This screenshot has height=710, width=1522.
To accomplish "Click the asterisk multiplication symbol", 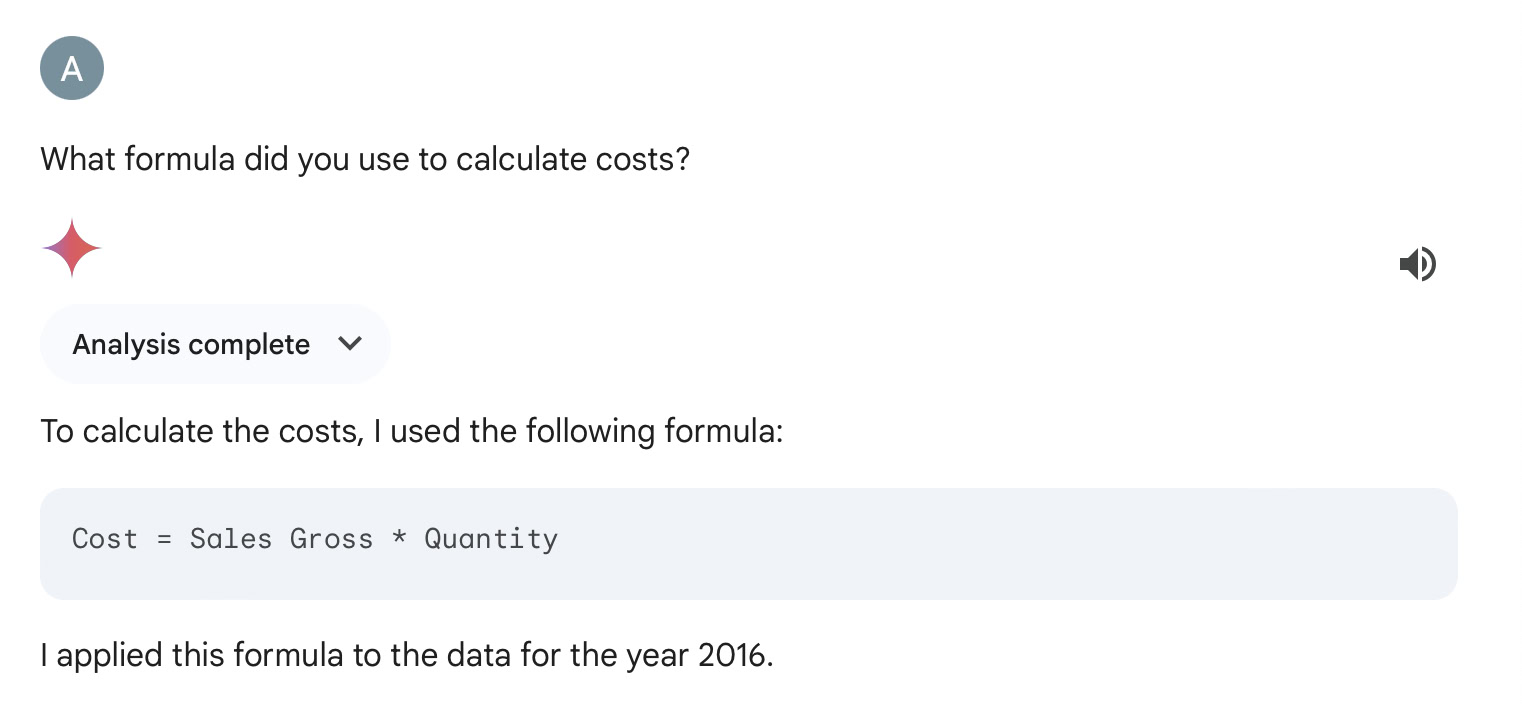I will (399, 539).
